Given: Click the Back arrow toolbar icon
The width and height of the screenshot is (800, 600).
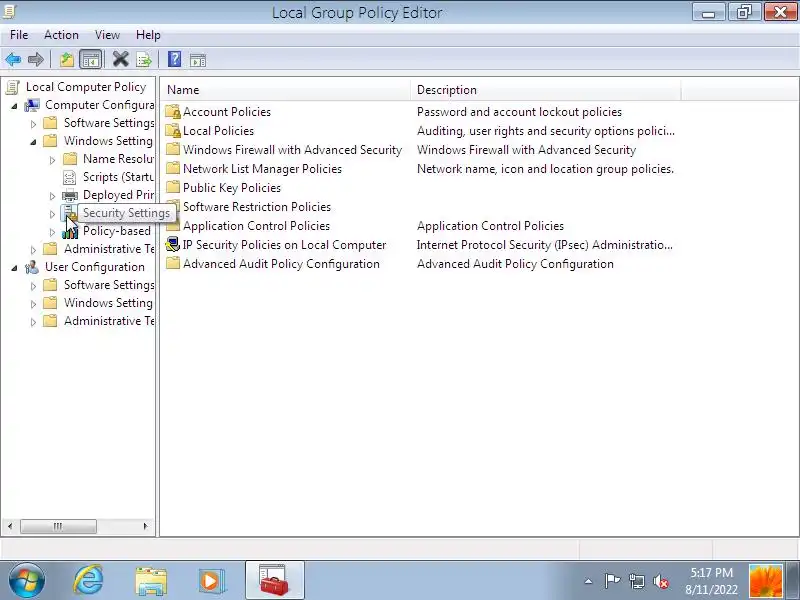Looking at the screenshot, I should click(13, 60).
